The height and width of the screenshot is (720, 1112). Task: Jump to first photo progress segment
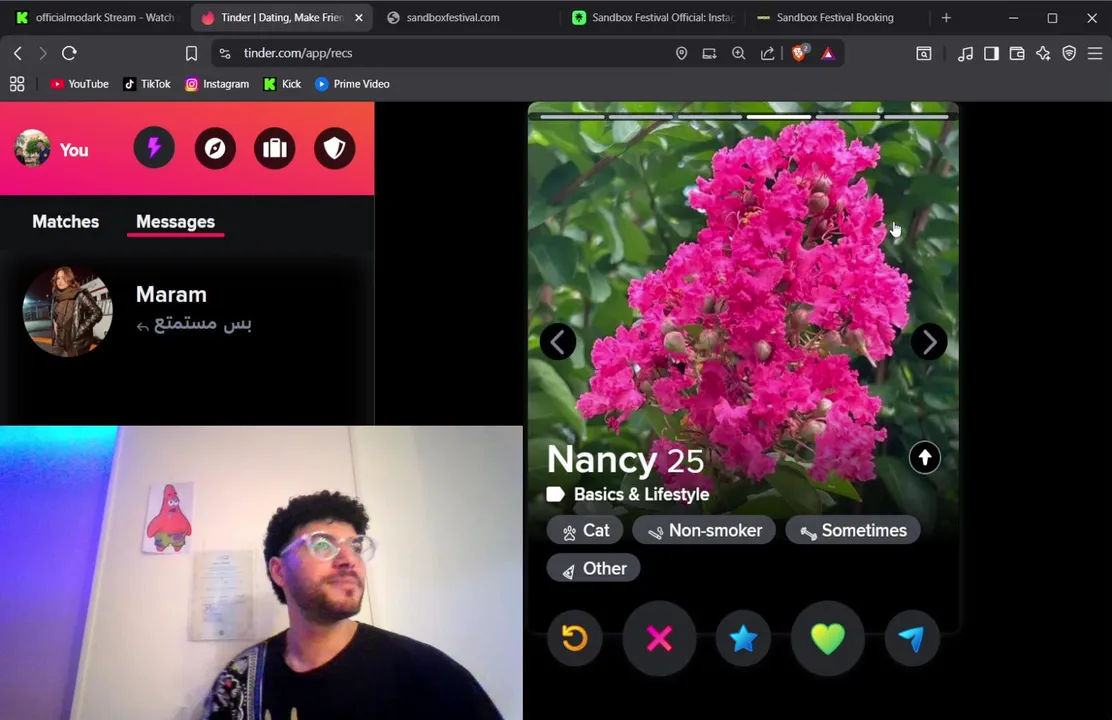tap(572, 116)
